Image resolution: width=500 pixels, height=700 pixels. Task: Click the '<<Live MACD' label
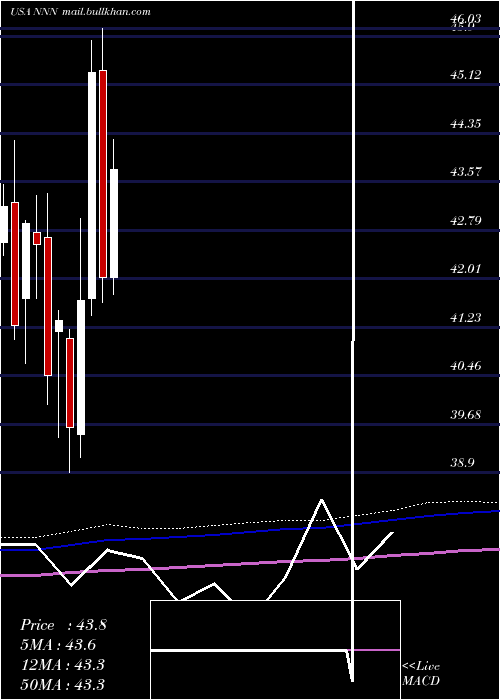coord(421,674)
